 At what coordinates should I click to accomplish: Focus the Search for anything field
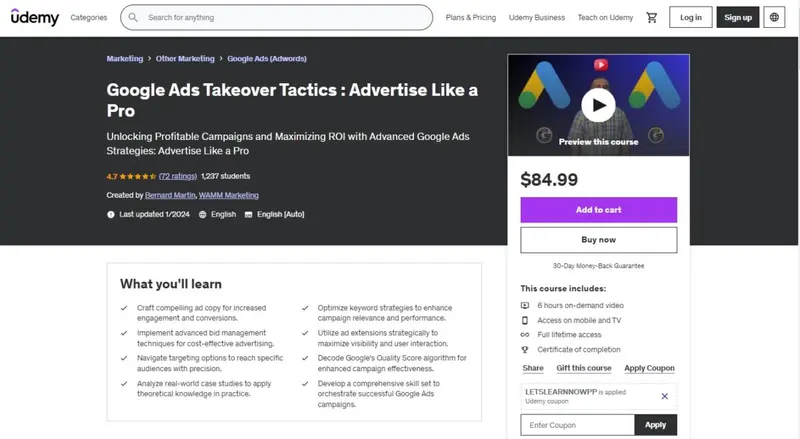coord(277,17)
